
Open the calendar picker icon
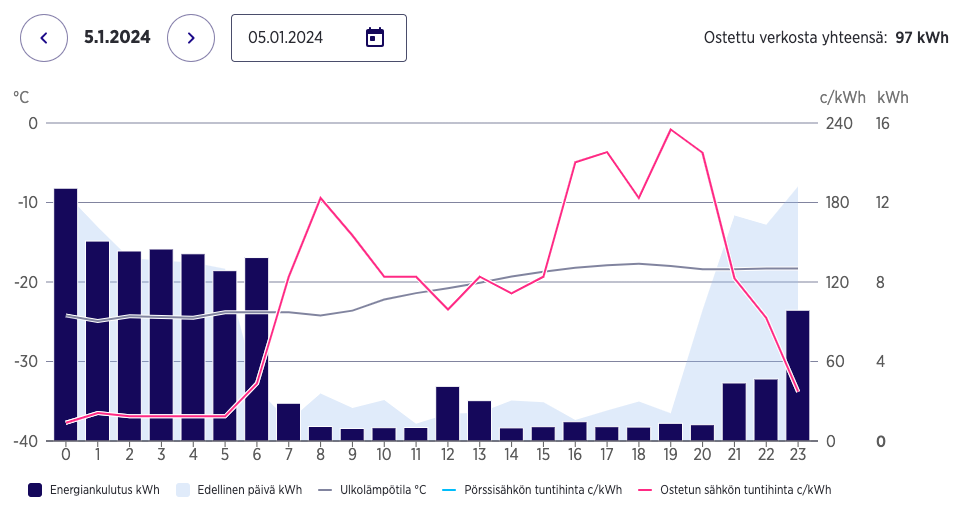(375, 38)
